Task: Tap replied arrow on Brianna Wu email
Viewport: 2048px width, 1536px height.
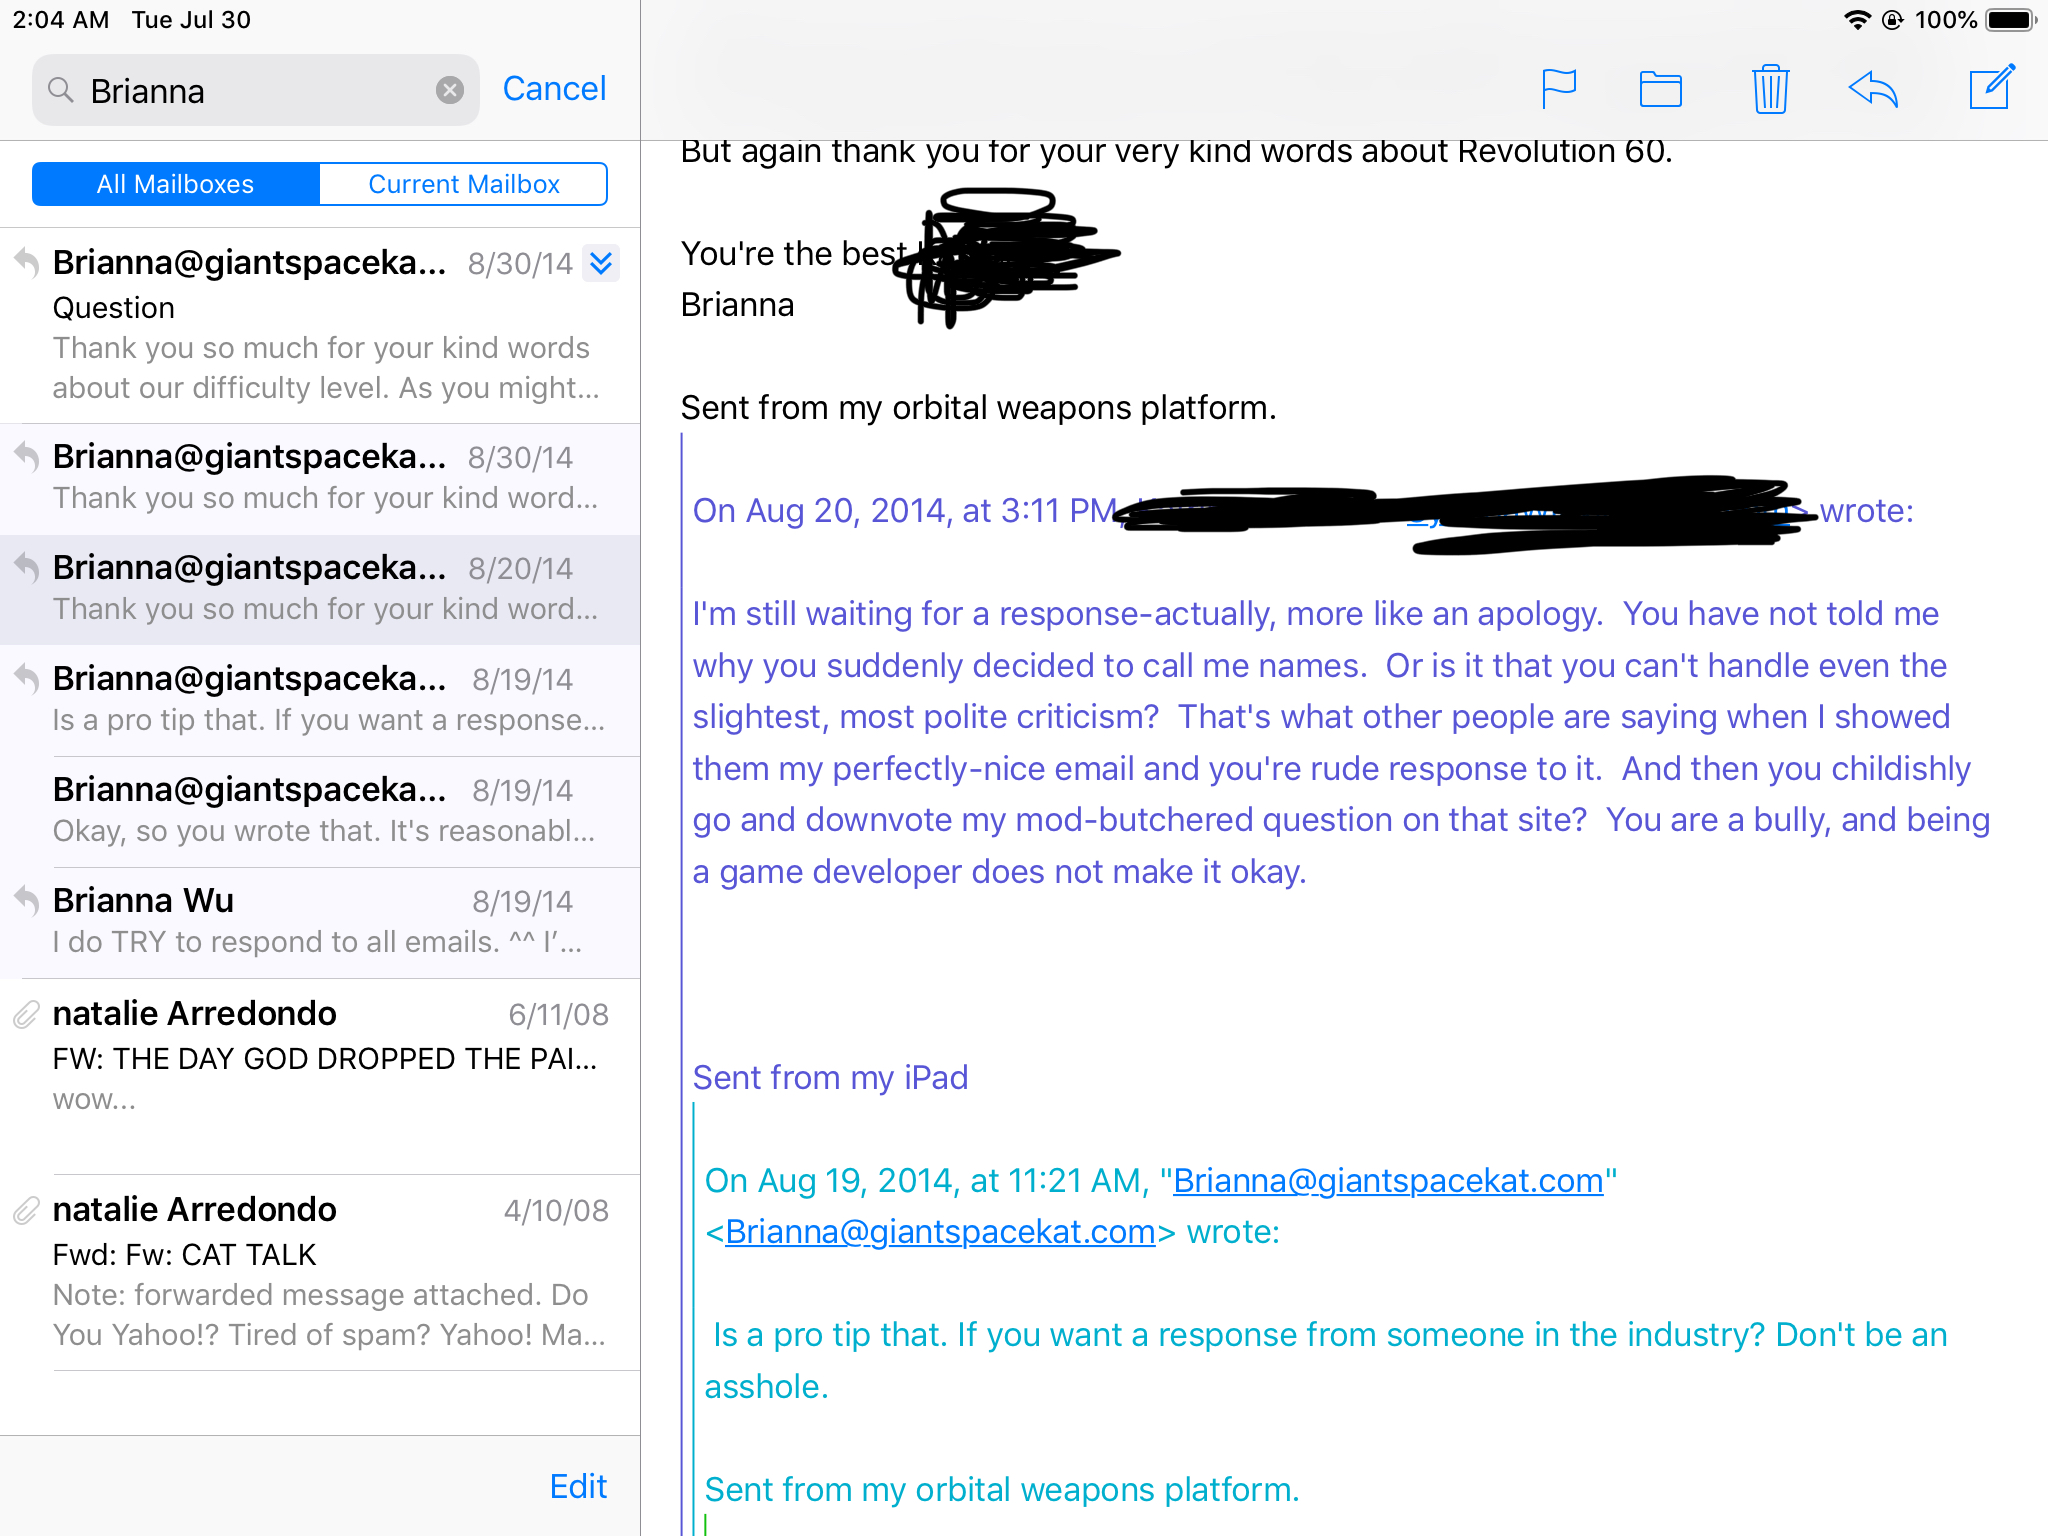Action: click(27, 901)
